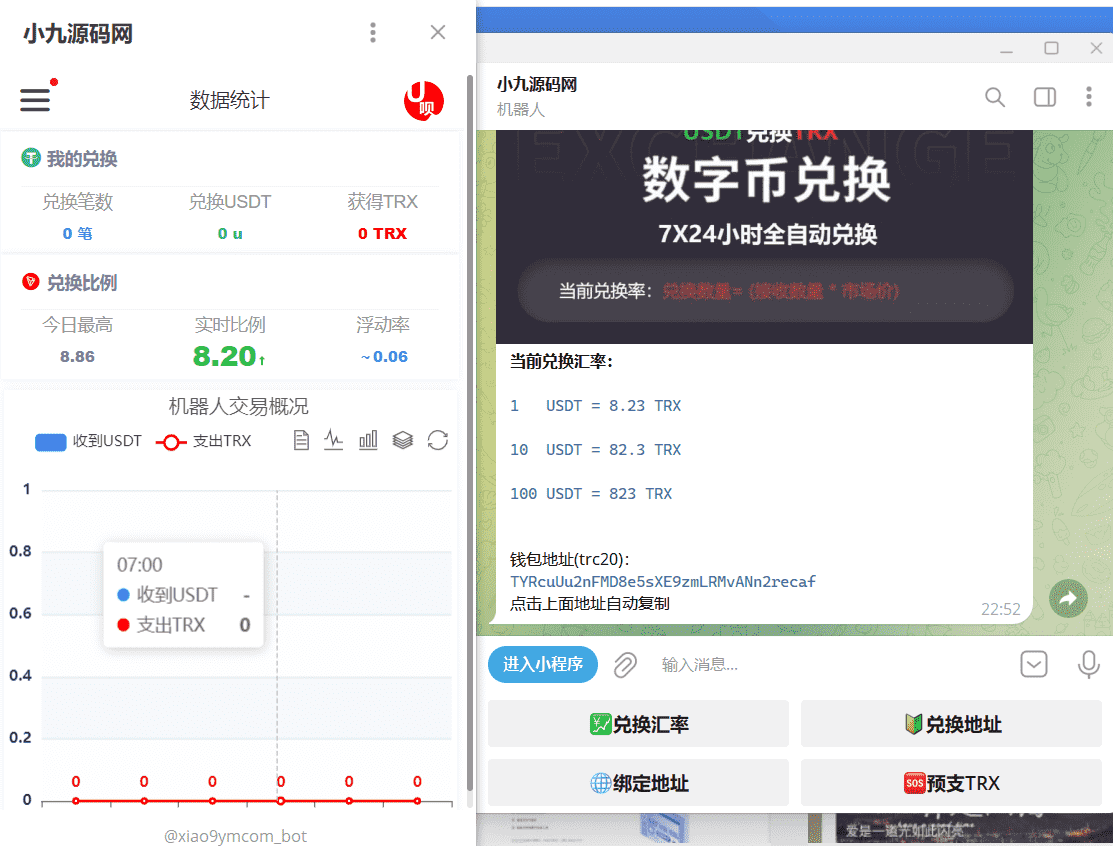Viewport: 1113px width, 846px height.
Task: Open mini app three-dot options menu
Action: [x=373, y=33]
